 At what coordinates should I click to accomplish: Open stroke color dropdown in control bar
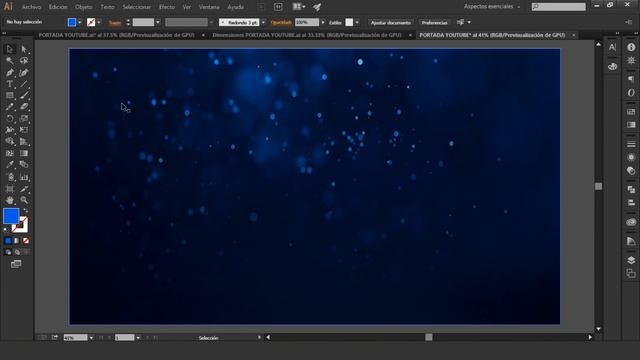click(99, 22)
